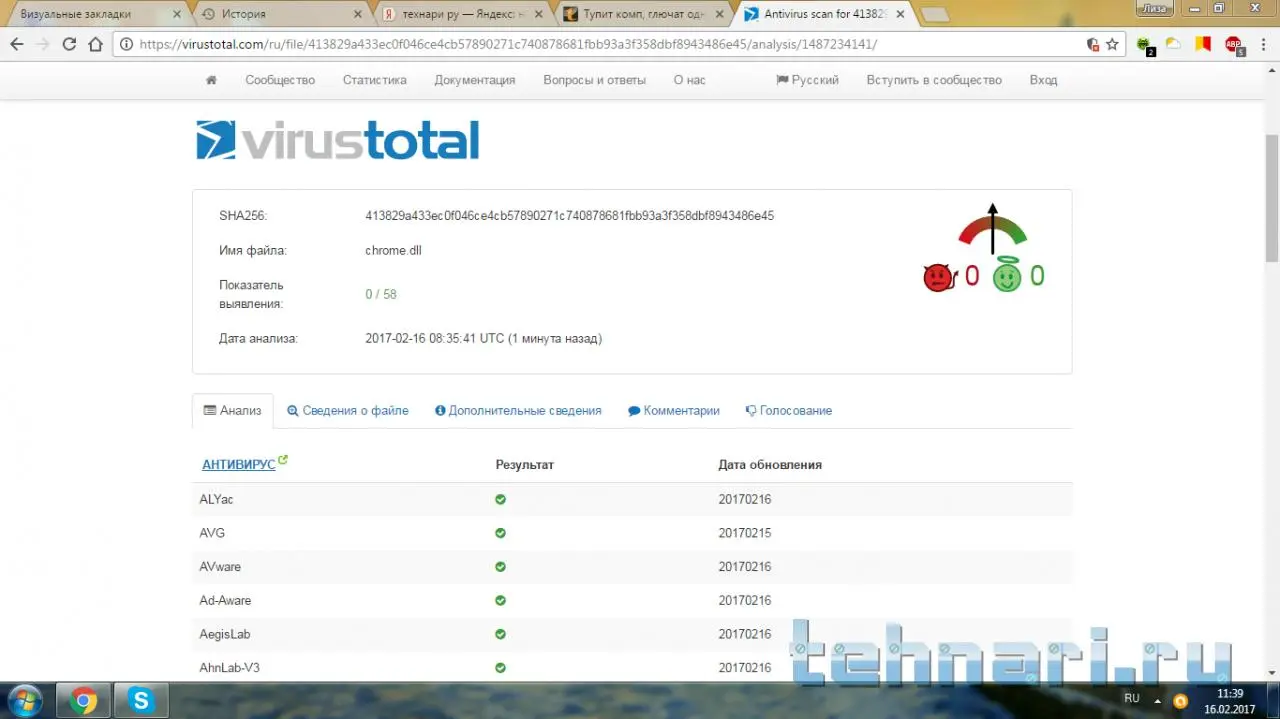The height and width of the screenshot is (719, 1280).
Task: Select the Анализ tab
Action: tap(233, 411)
